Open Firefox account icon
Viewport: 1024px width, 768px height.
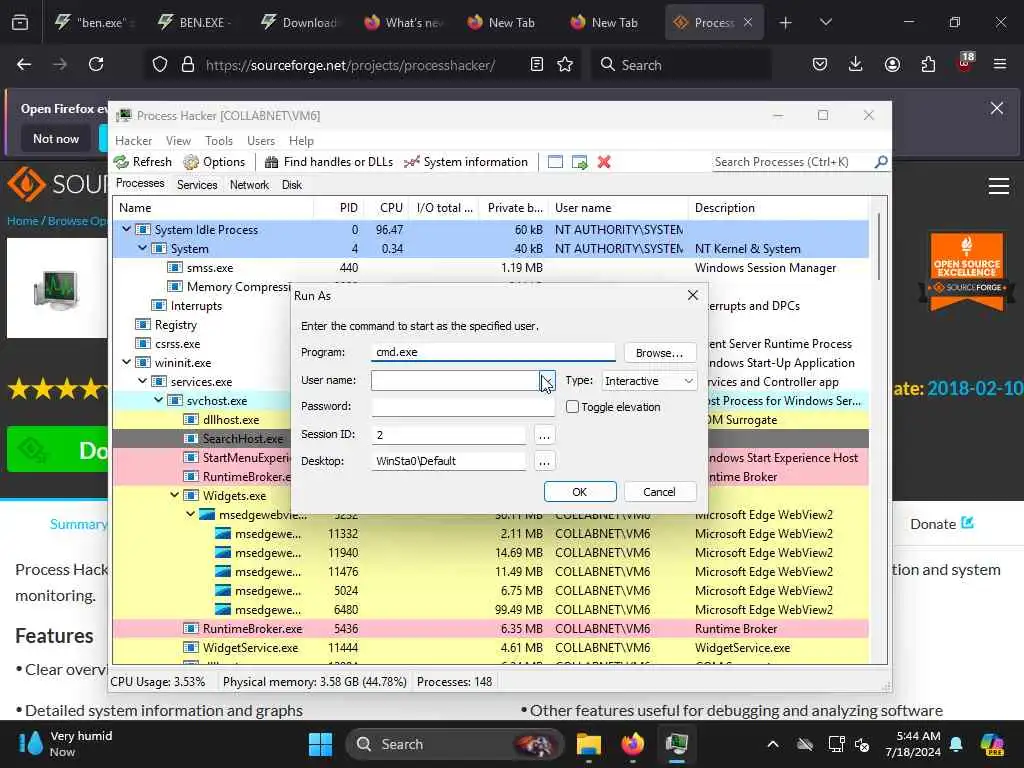point(892,64)
